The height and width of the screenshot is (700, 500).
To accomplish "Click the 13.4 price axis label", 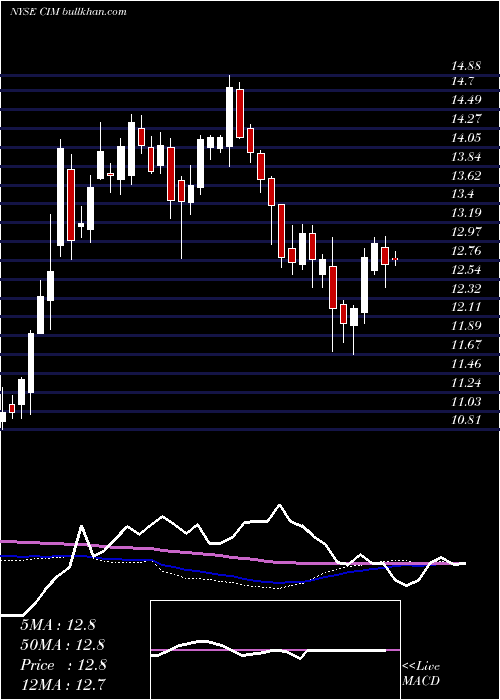I will pyautogui.click(x=462, y=194).
